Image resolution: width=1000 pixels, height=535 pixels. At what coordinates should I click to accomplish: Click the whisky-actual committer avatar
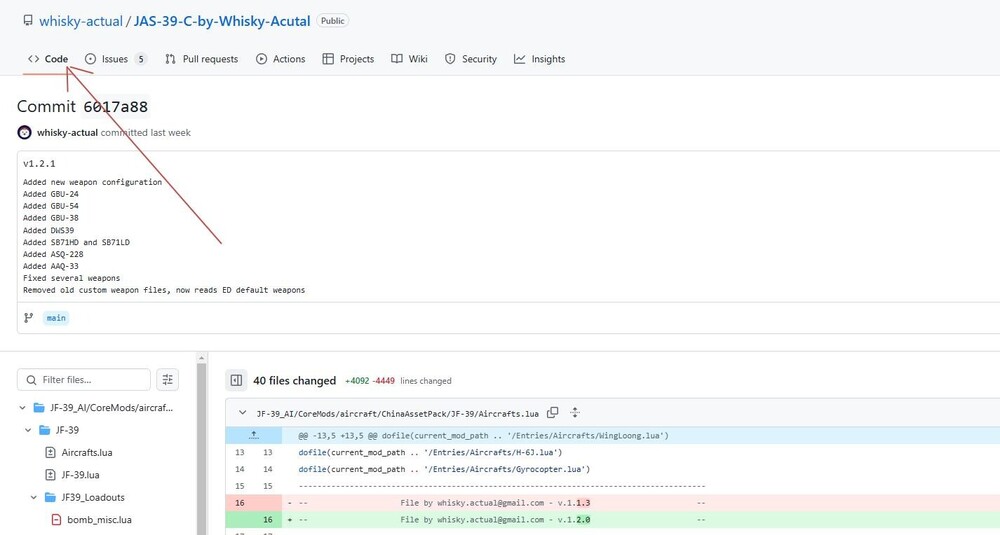25,132
